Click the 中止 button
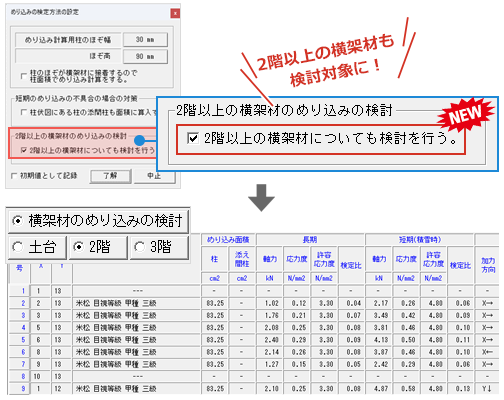 point(154,176)
